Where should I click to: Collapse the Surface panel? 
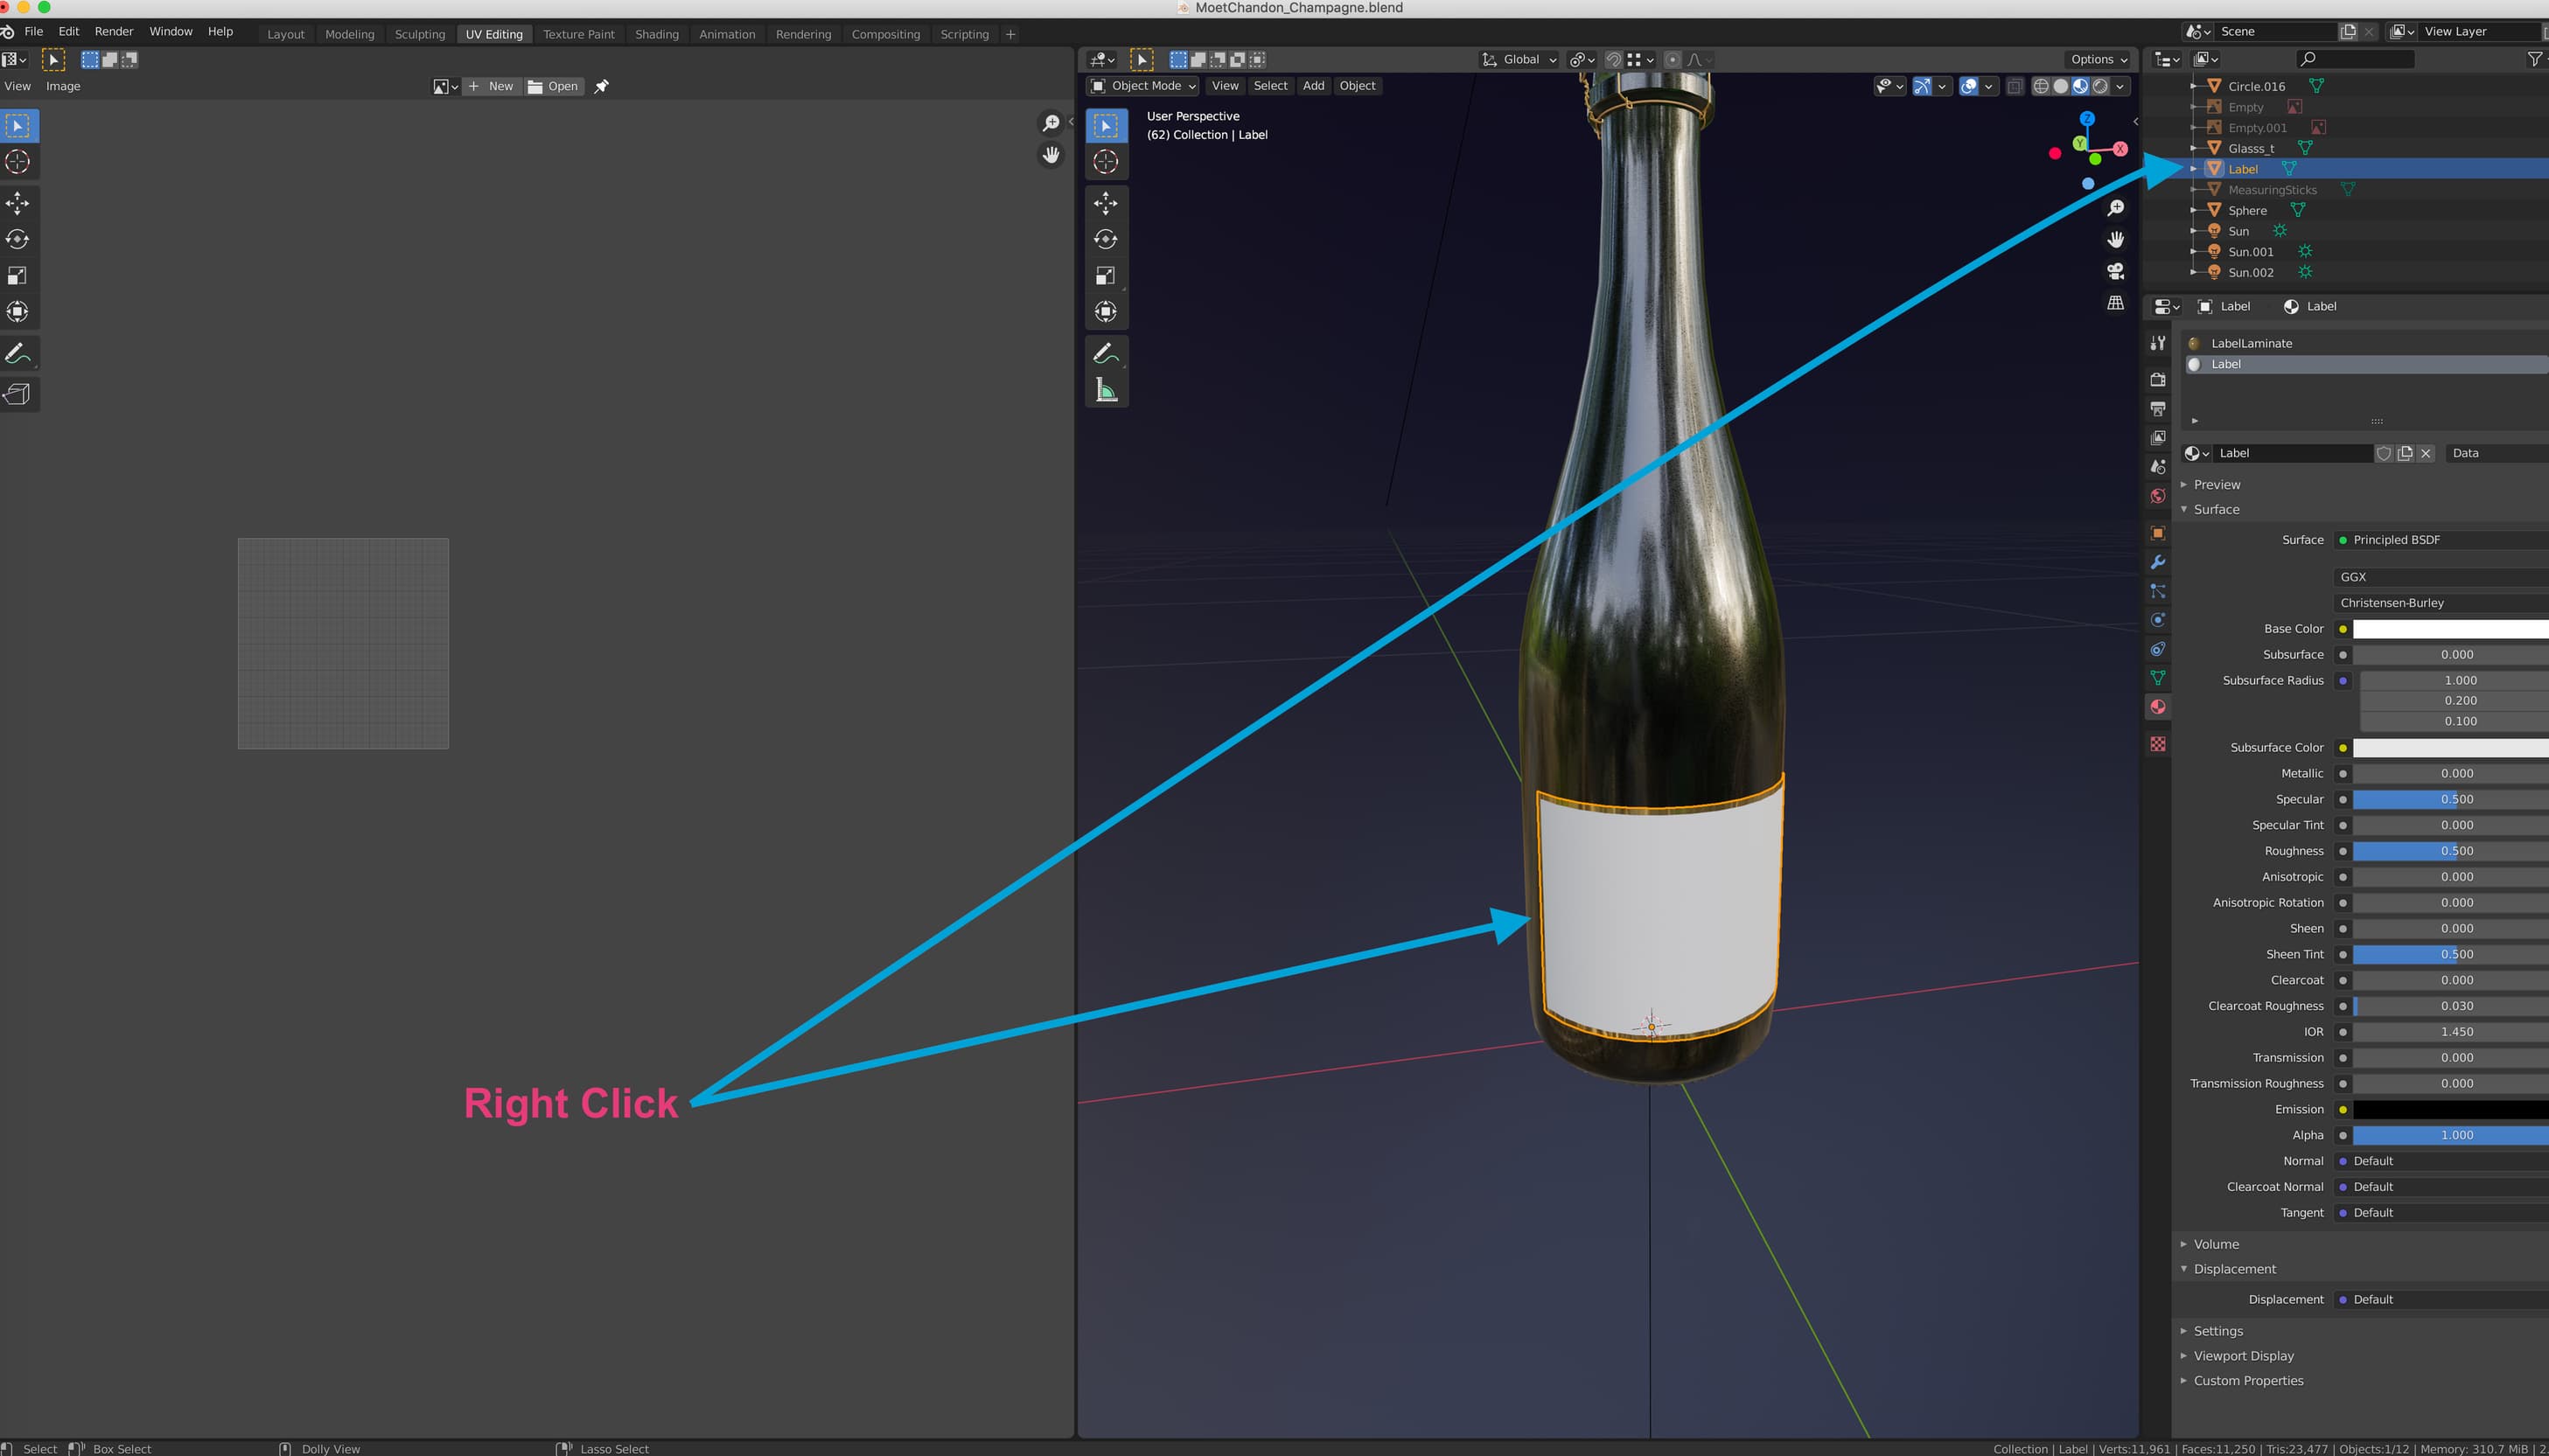[x=2216, y=510]
